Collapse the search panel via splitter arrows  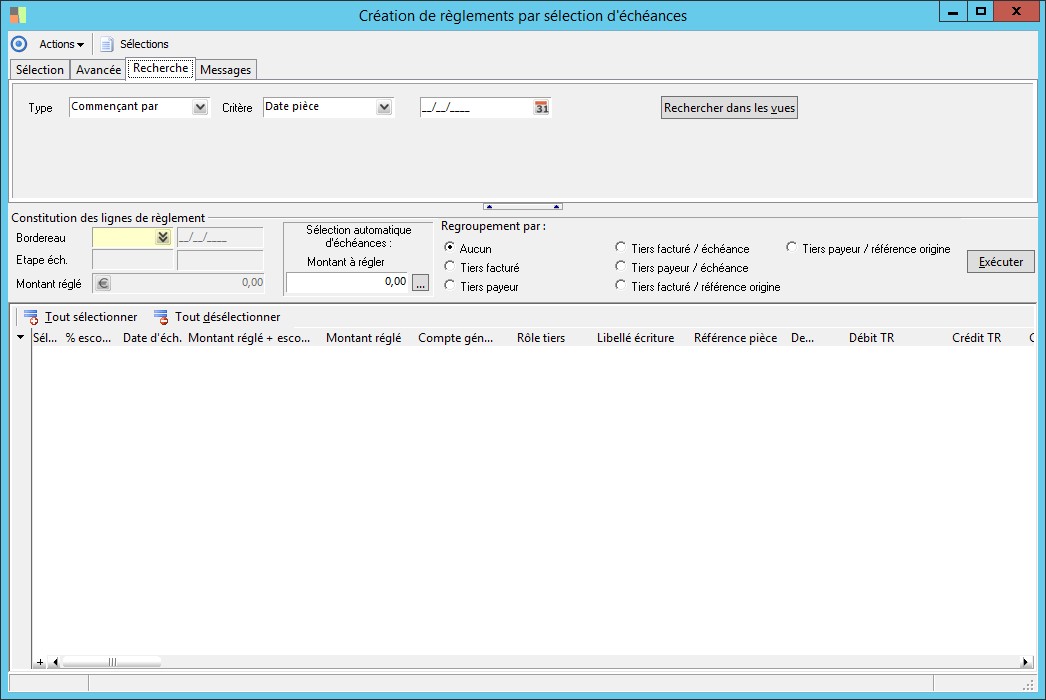point(522,206)
